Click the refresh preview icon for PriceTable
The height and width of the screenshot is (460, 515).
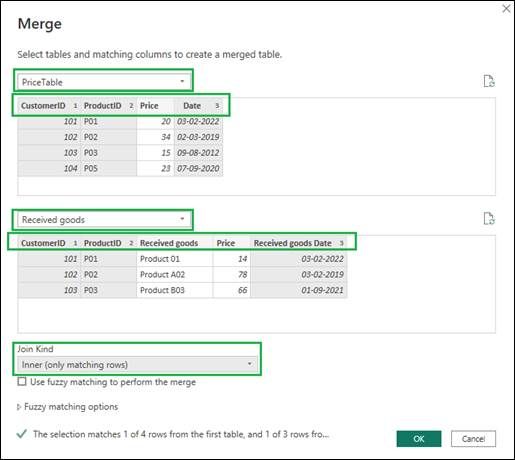[x=489, y=81]
